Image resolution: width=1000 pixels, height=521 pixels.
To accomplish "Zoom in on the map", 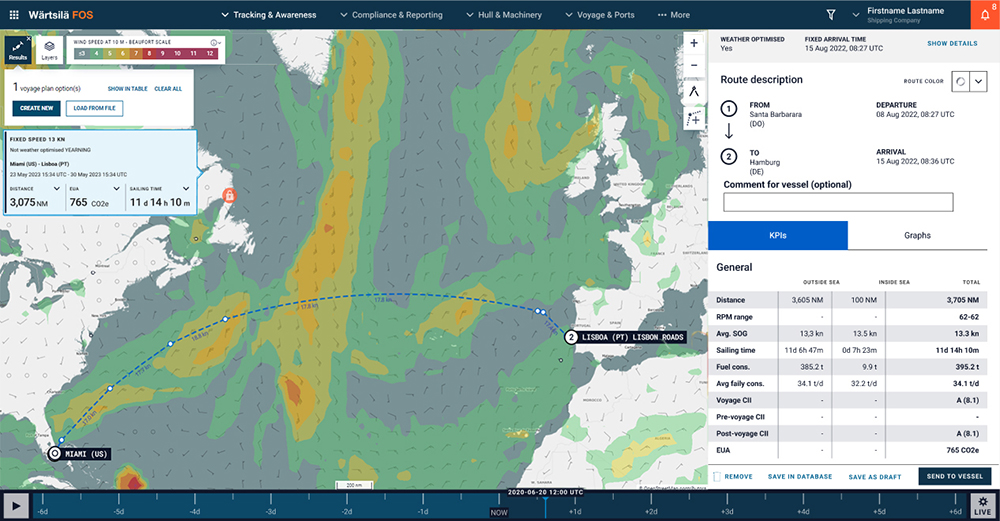I will [694, 43].
